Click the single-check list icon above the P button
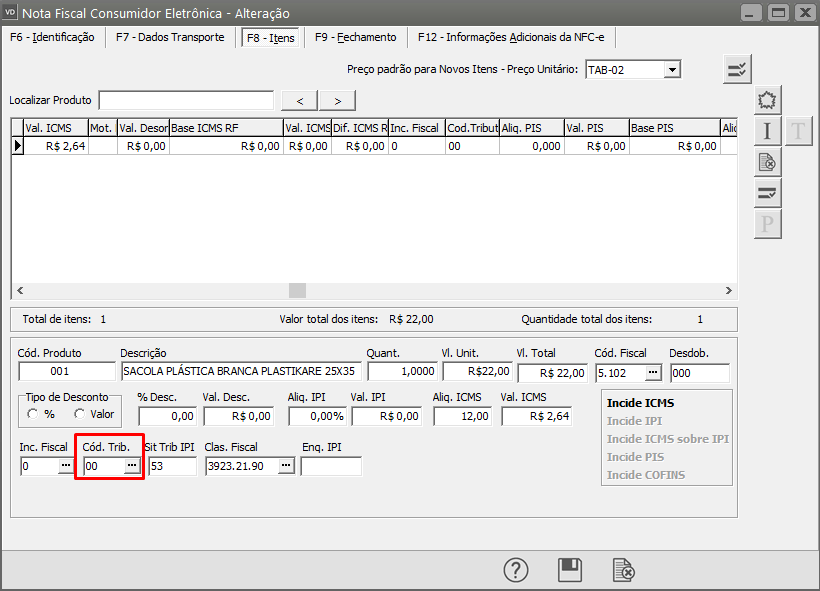This screenshot has width=820, height=591. (x=767, y=193)
